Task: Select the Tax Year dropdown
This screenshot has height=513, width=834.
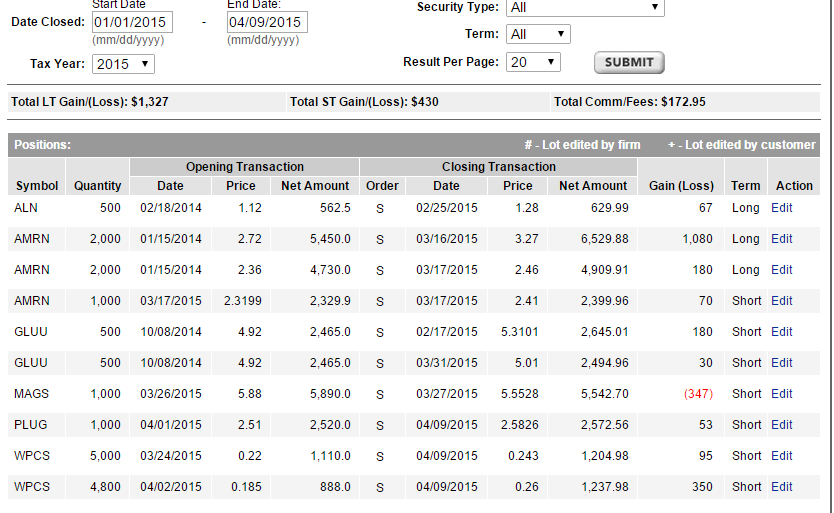Action: click(x=123, y=63)
